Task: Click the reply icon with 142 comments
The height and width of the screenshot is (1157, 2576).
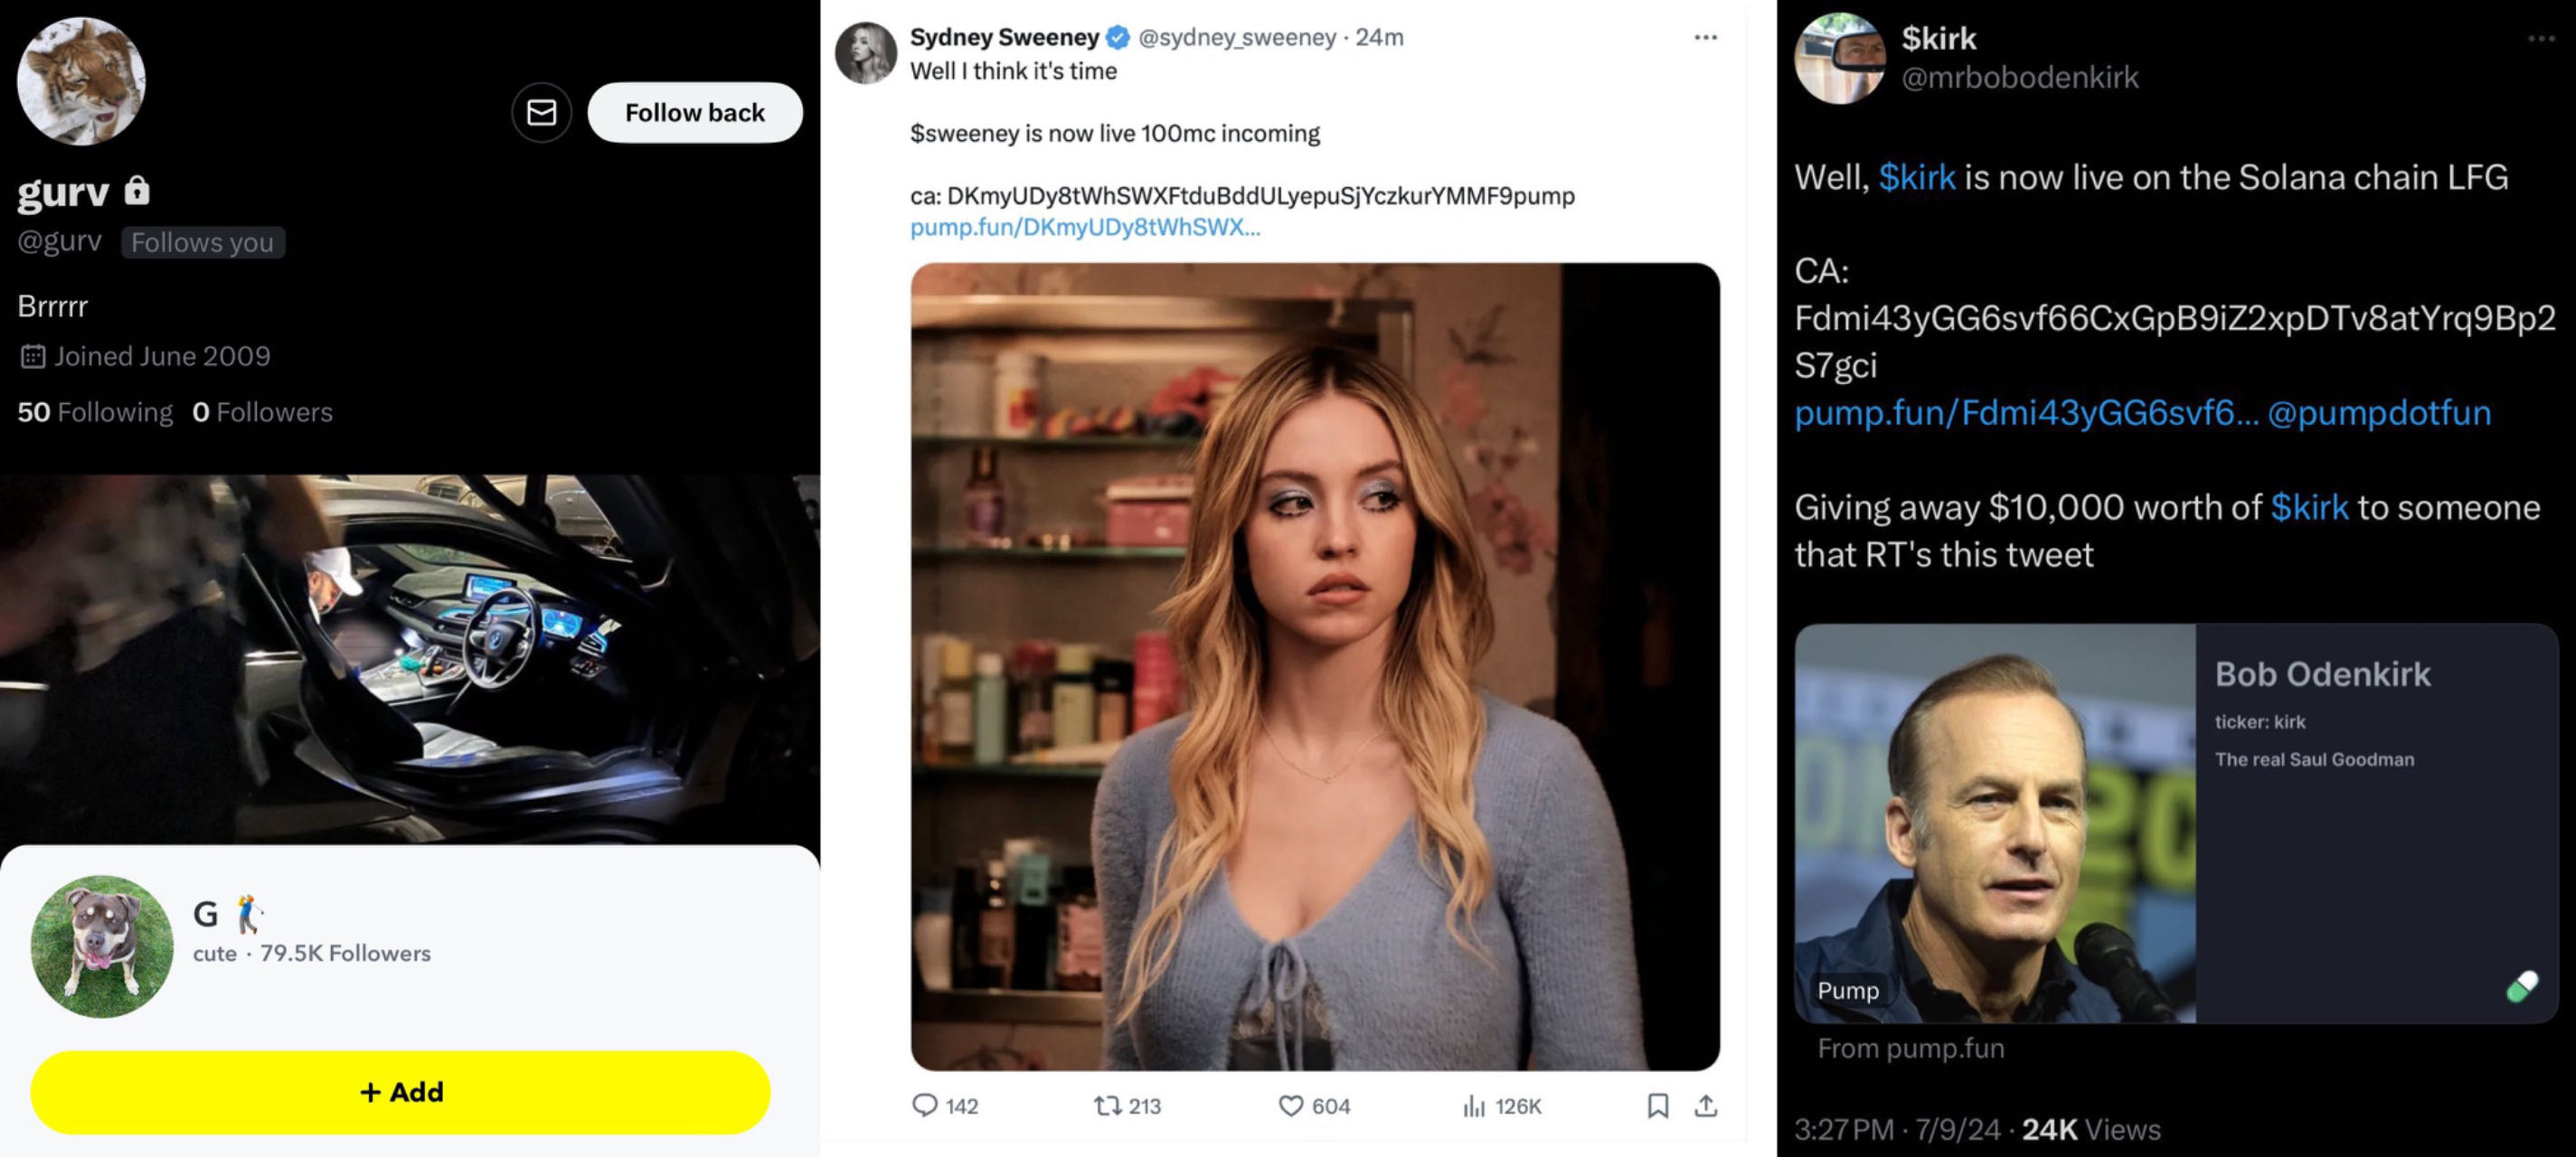Action: pyautogui.click(x=925, y=1105)
